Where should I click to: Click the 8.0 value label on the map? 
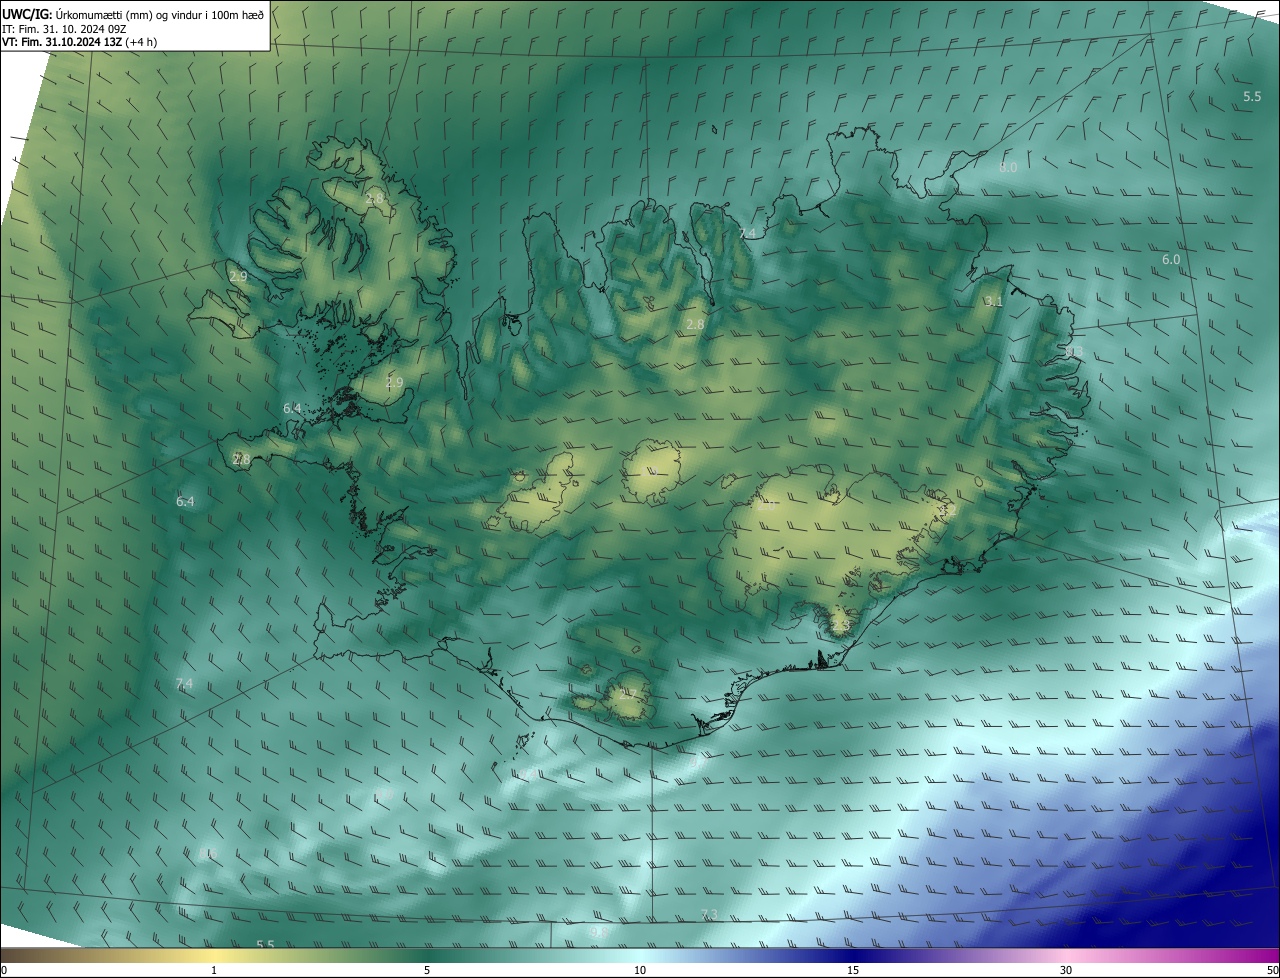1008,168
